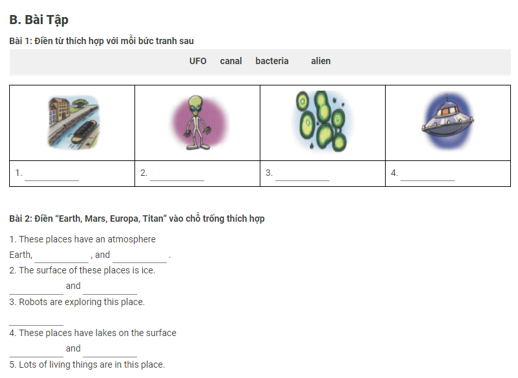This screenshot has width=518, height=378.
Task: Click answer blank number 1 under canal picture
Action: (52, 175)
